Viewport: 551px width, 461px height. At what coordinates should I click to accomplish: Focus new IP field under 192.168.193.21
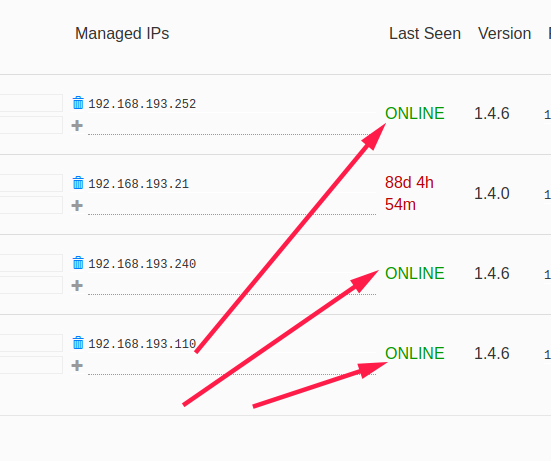(x=232, y=206)
